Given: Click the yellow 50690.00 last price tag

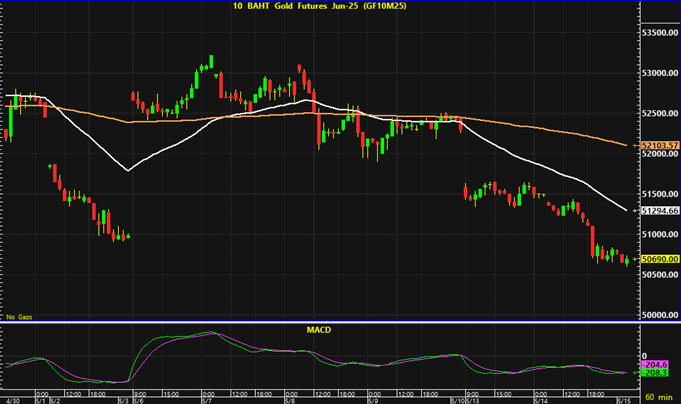Looking at the screenshot, I should [660, 259].
